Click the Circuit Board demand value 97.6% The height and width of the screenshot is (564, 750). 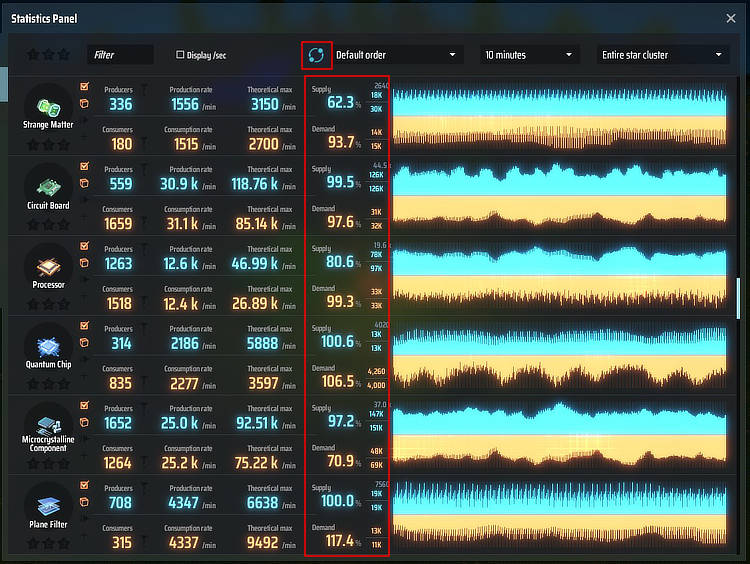[x=343, y=222]
